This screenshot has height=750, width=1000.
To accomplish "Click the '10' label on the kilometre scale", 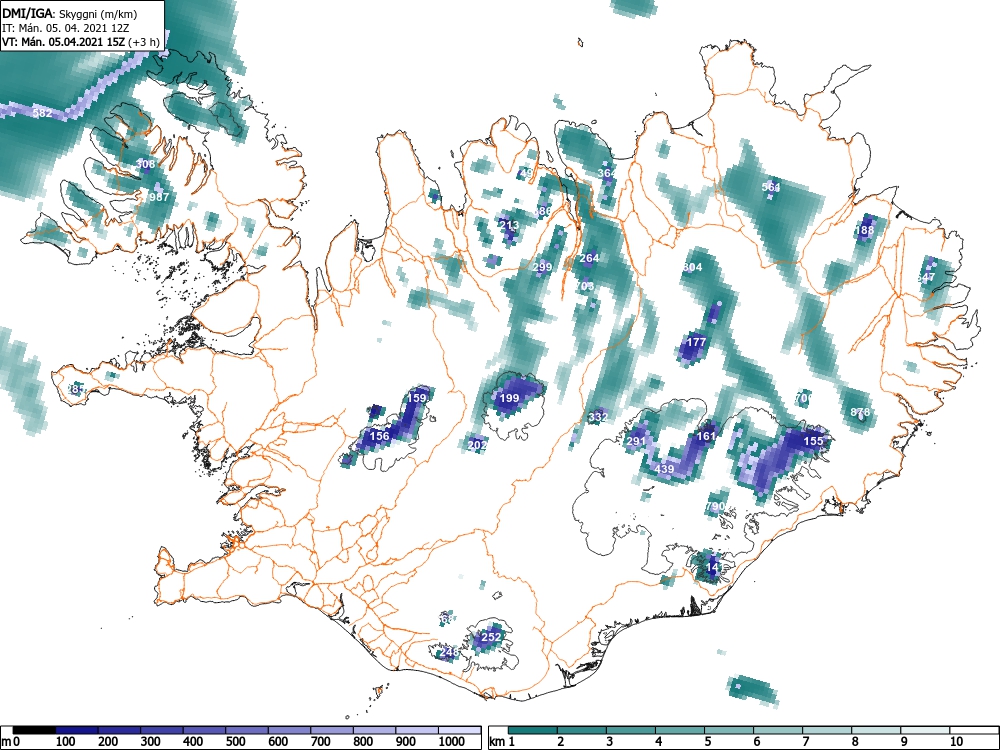I will (x=955, y=742).
